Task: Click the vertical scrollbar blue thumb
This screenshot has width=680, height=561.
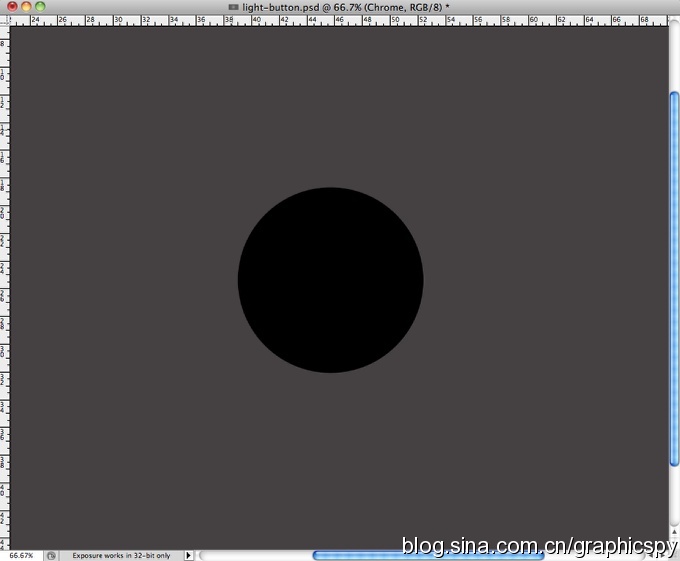Action: click(674, 280)
